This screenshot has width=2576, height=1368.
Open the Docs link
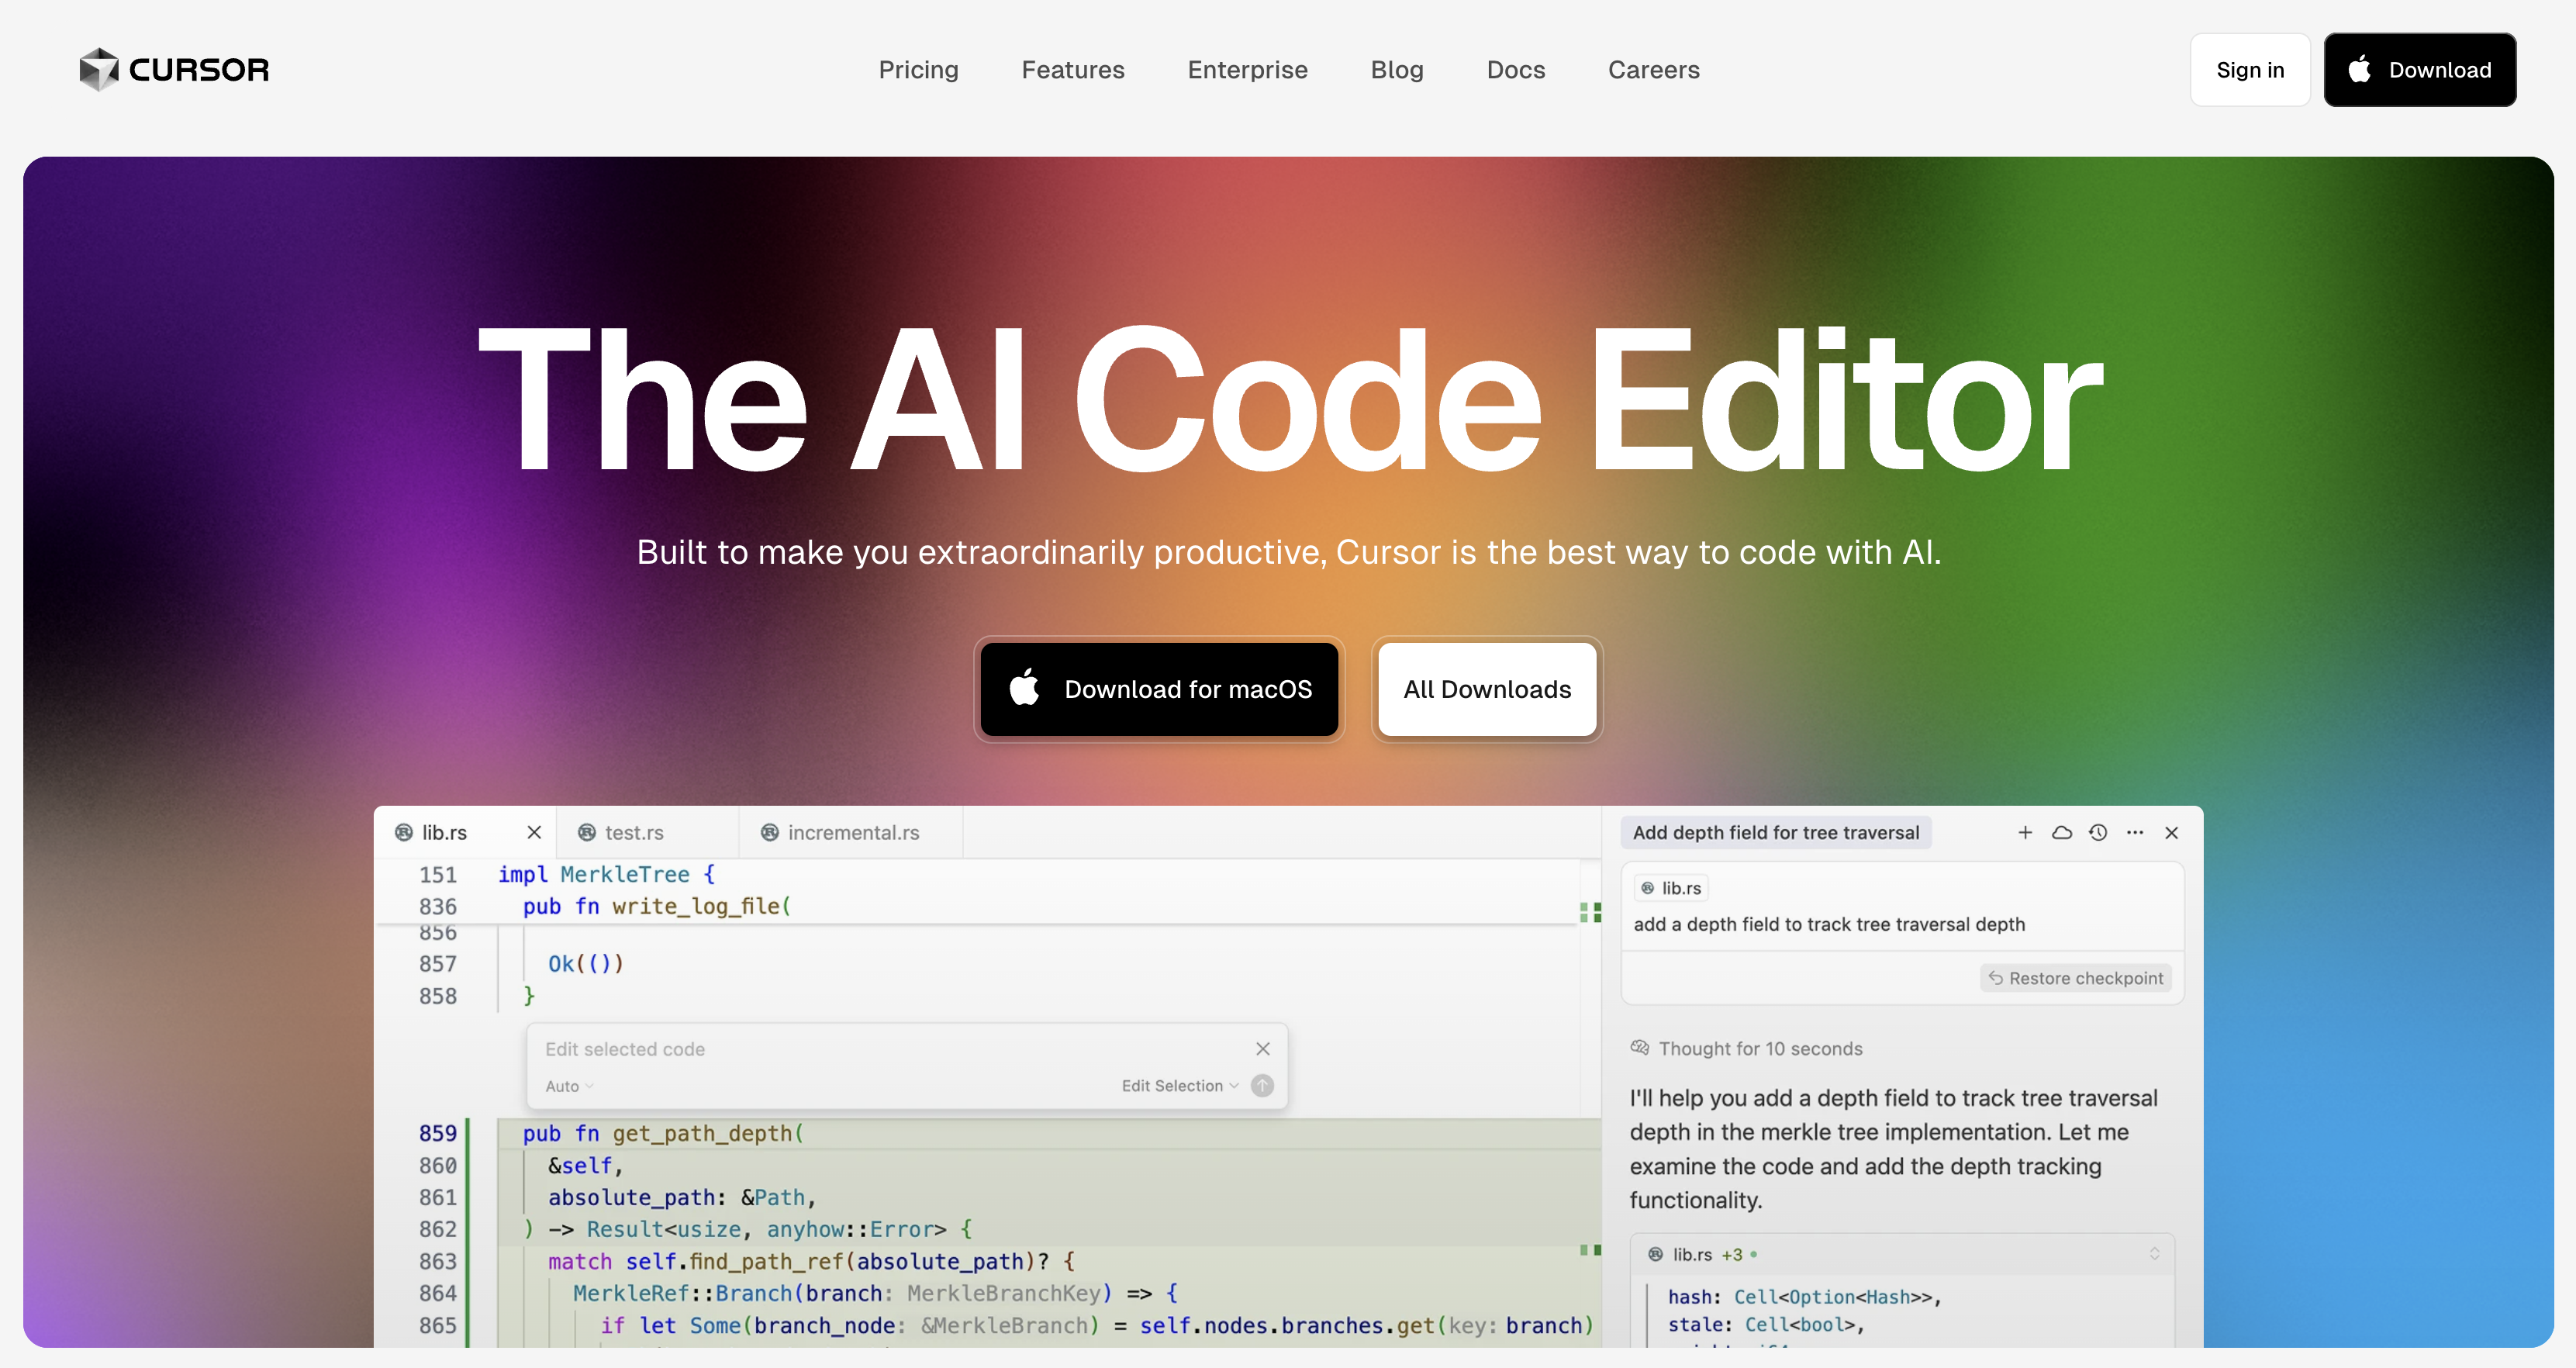[1516, 70]
